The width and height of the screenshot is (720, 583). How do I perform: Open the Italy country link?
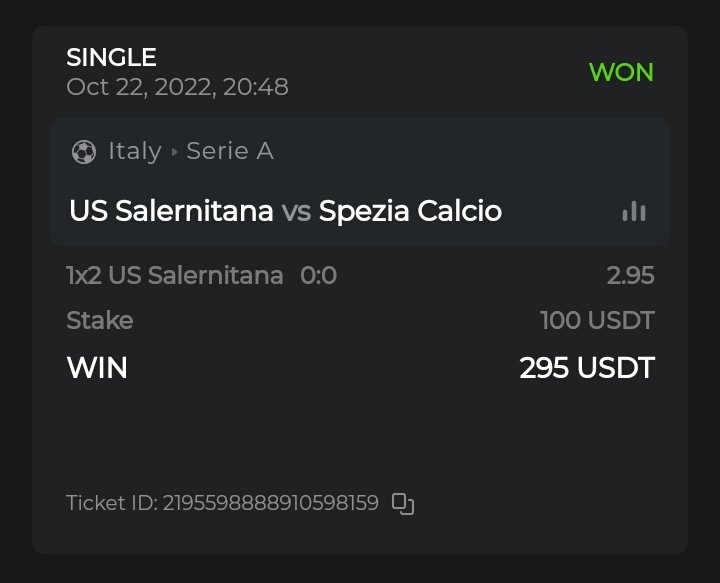click(x=134, y=151)
